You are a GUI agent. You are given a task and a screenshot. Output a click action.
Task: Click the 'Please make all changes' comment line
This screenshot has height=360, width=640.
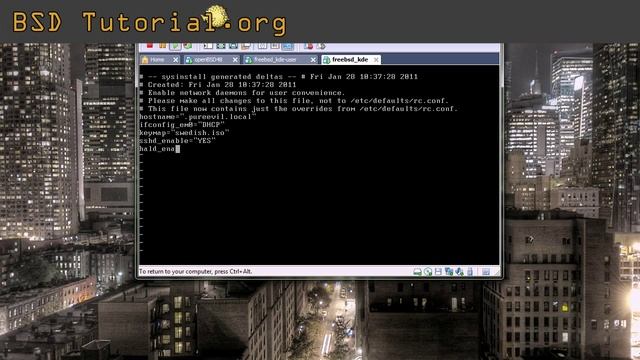[294, 100]
